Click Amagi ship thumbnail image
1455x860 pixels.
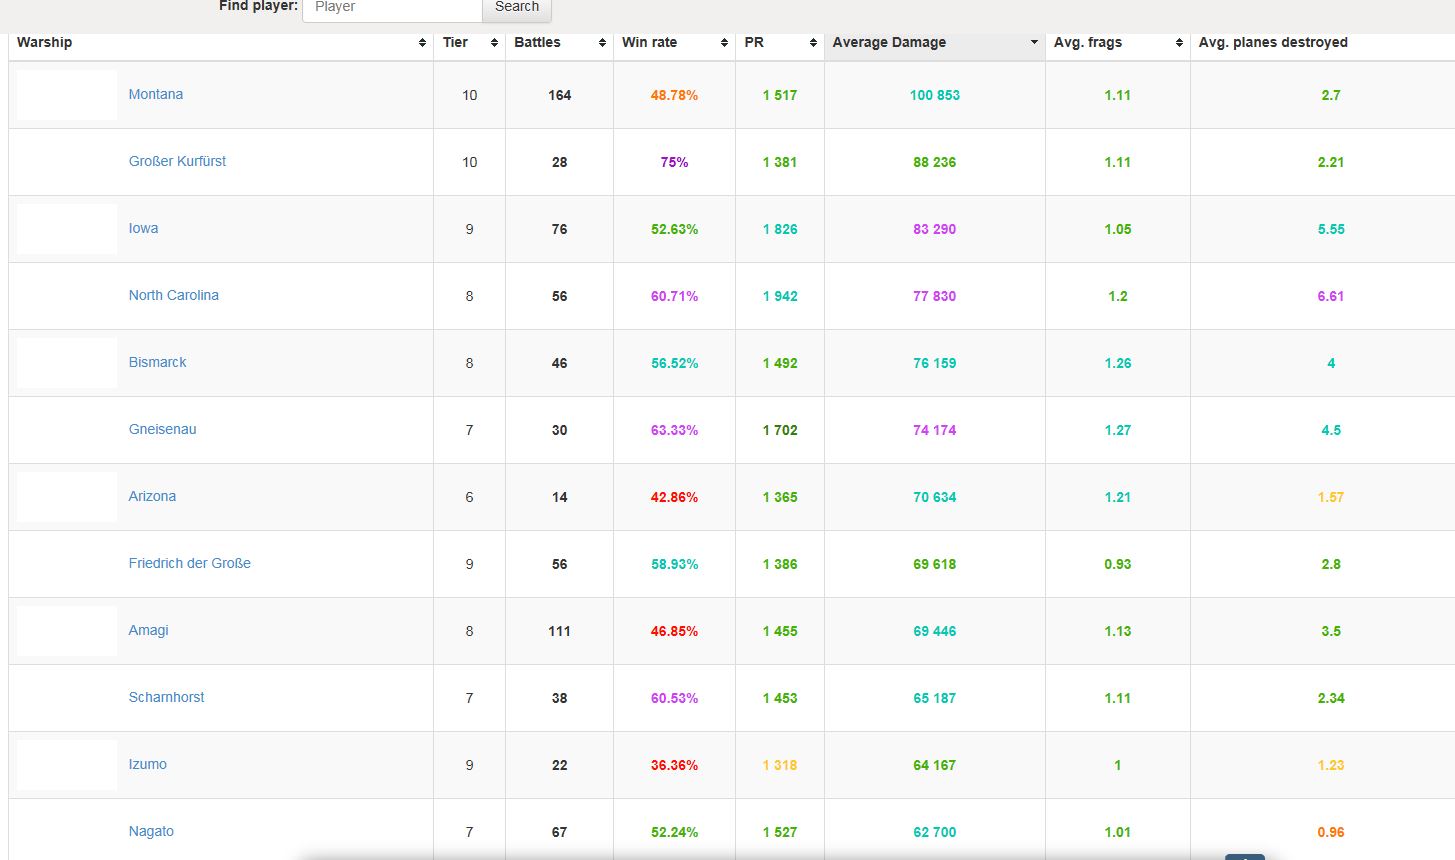pyautogui.click(x=67, y=631)
